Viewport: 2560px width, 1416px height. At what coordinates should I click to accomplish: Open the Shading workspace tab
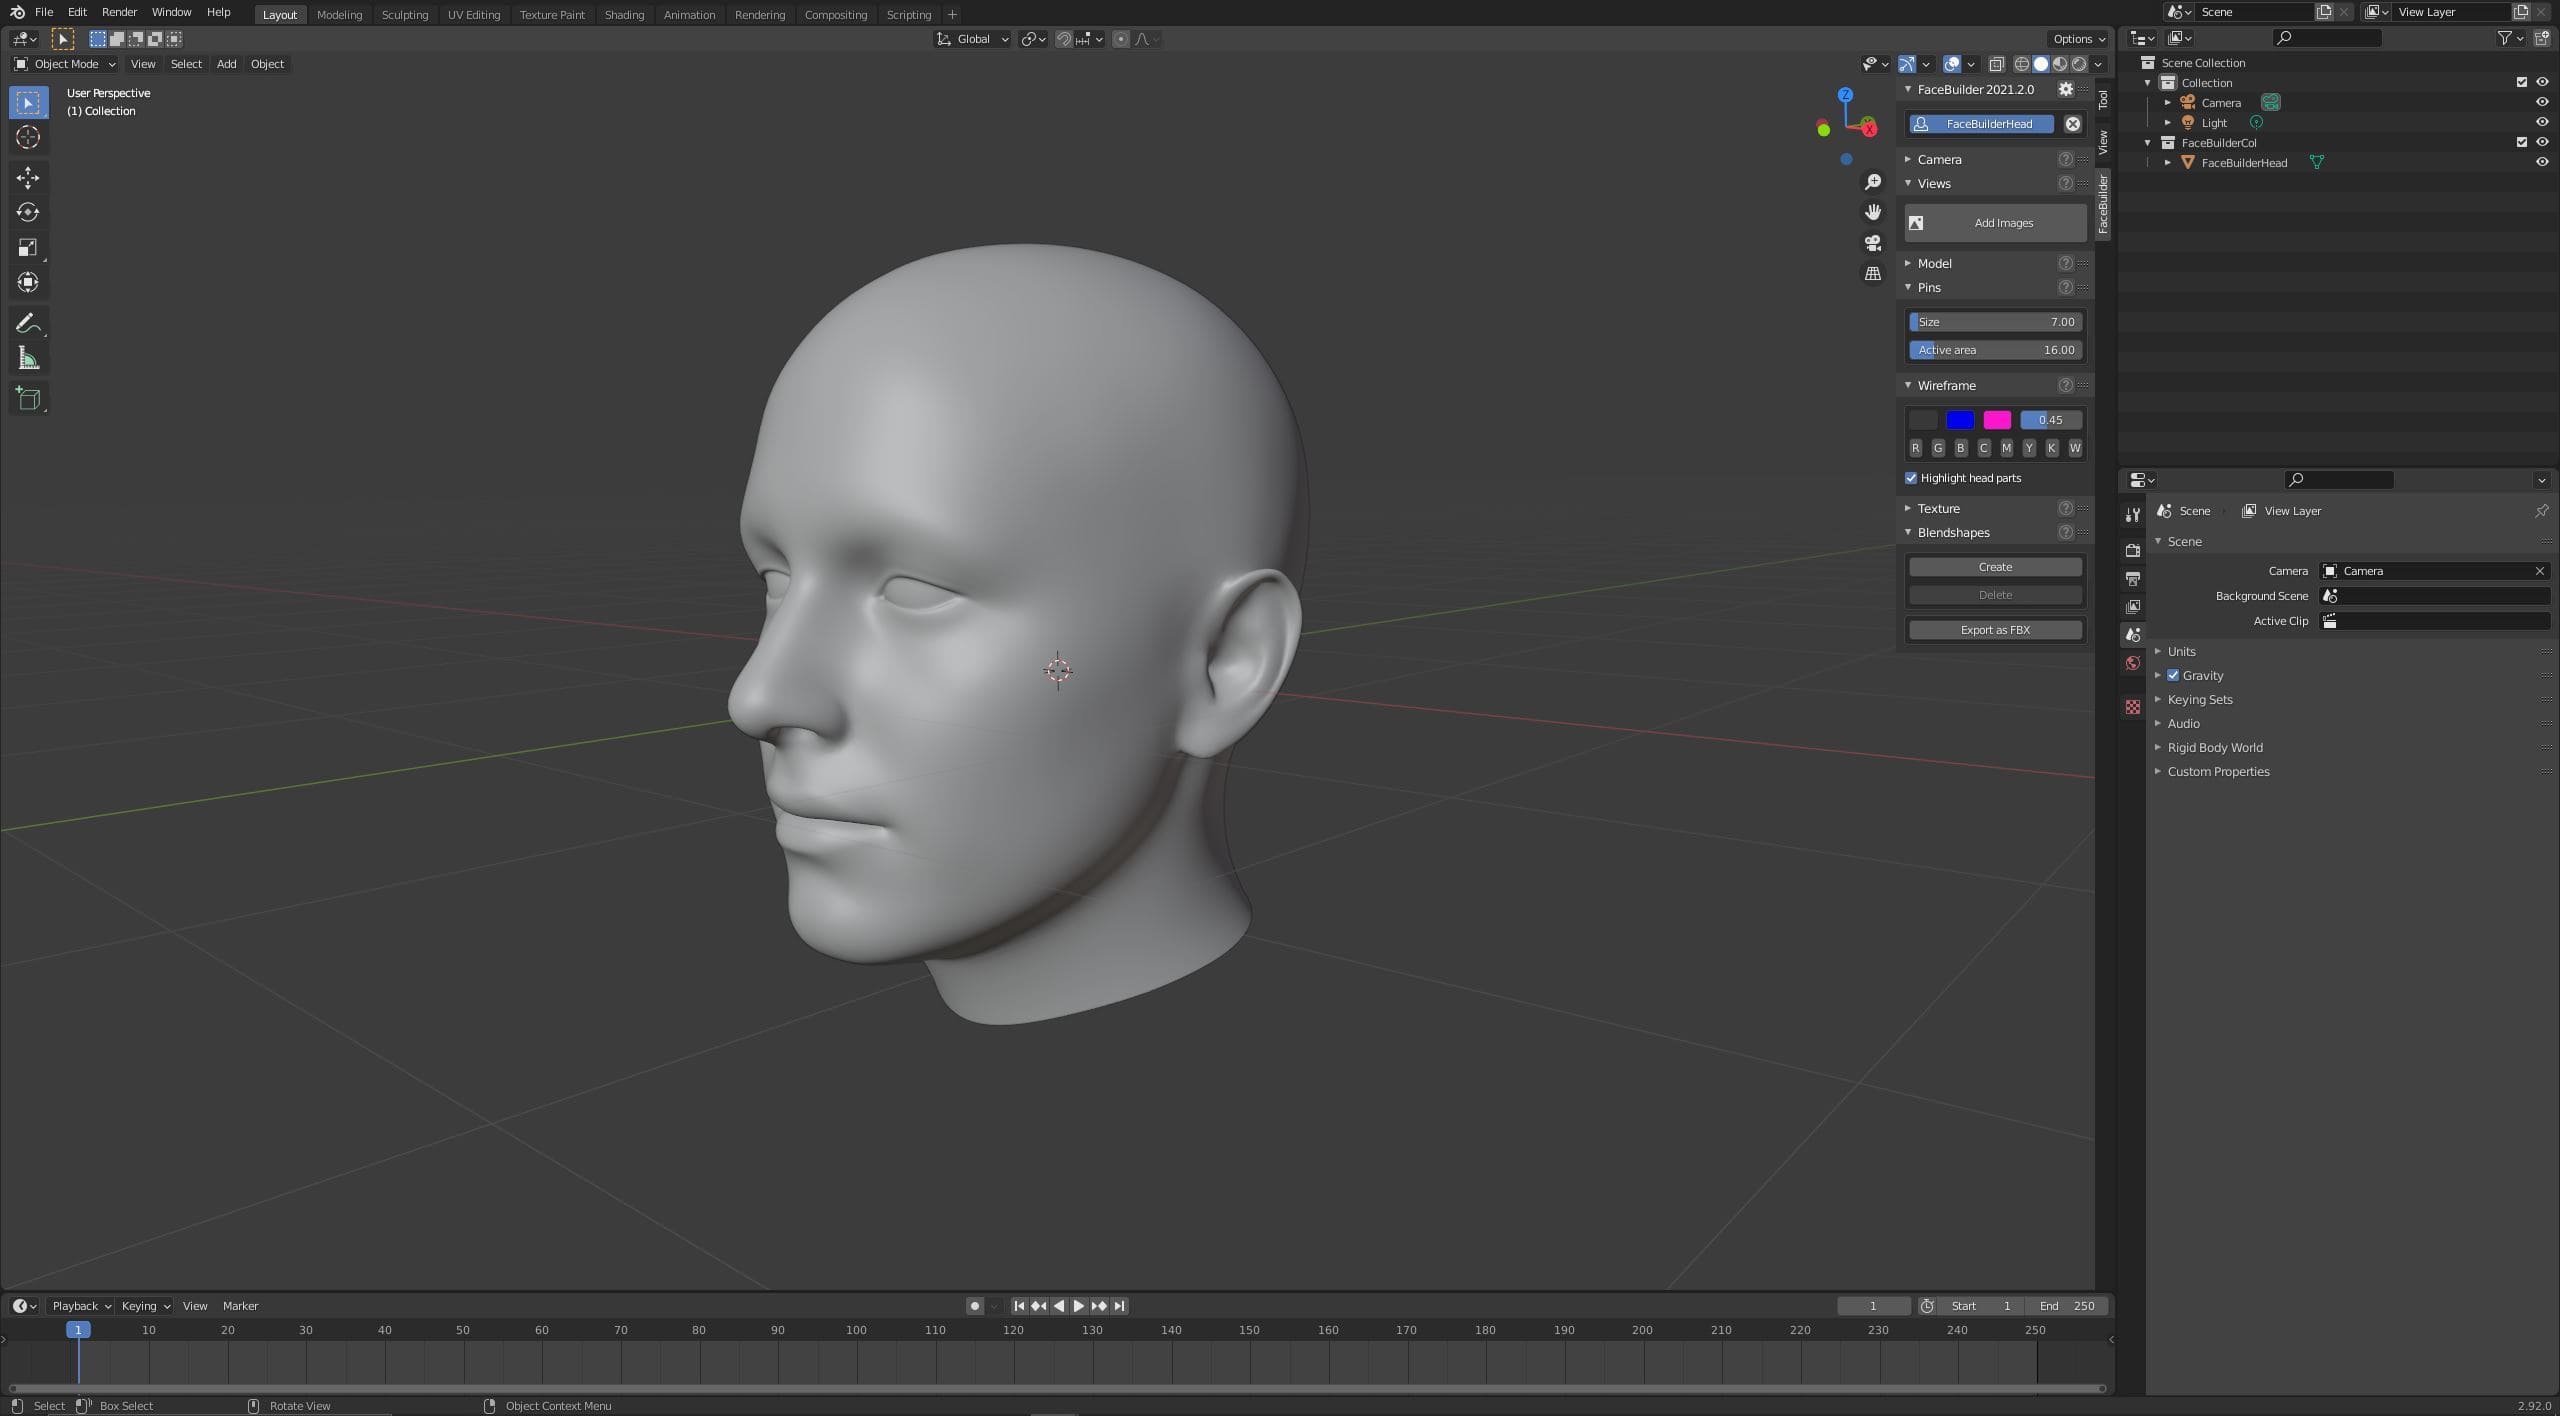click(x=624, y=14)
